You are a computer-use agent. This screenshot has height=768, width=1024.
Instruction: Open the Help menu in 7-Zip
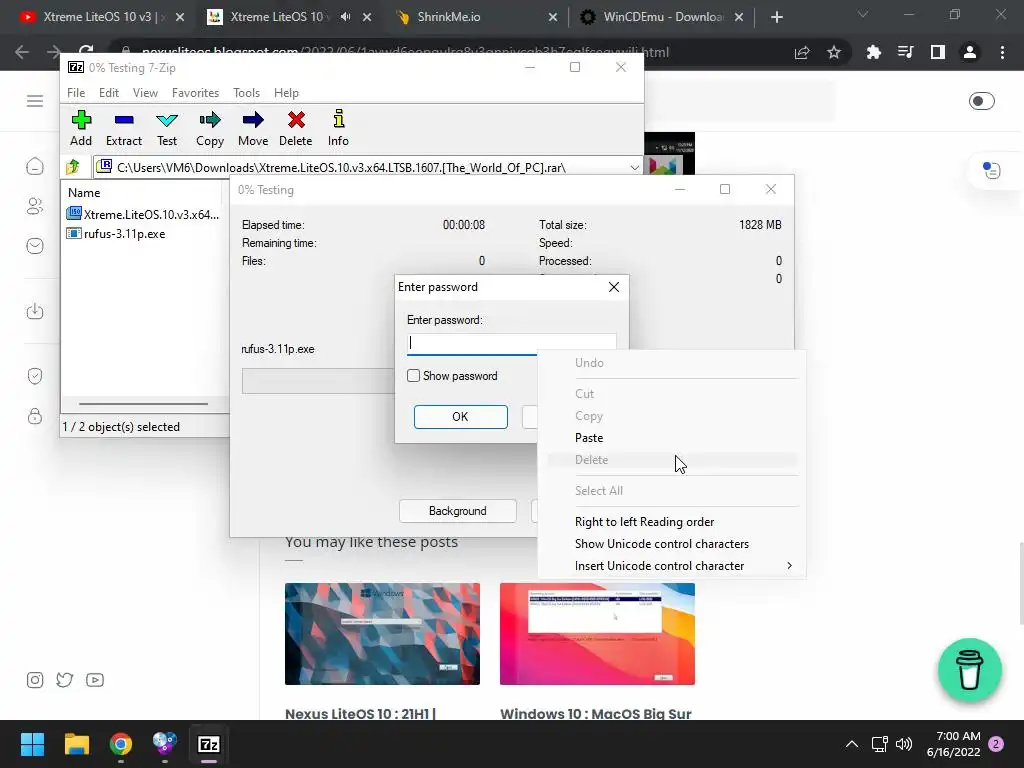286,93
